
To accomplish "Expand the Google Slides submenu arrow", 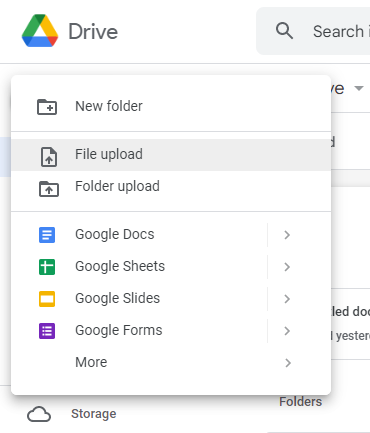I will pyautogui.click(x=287, y=299).
